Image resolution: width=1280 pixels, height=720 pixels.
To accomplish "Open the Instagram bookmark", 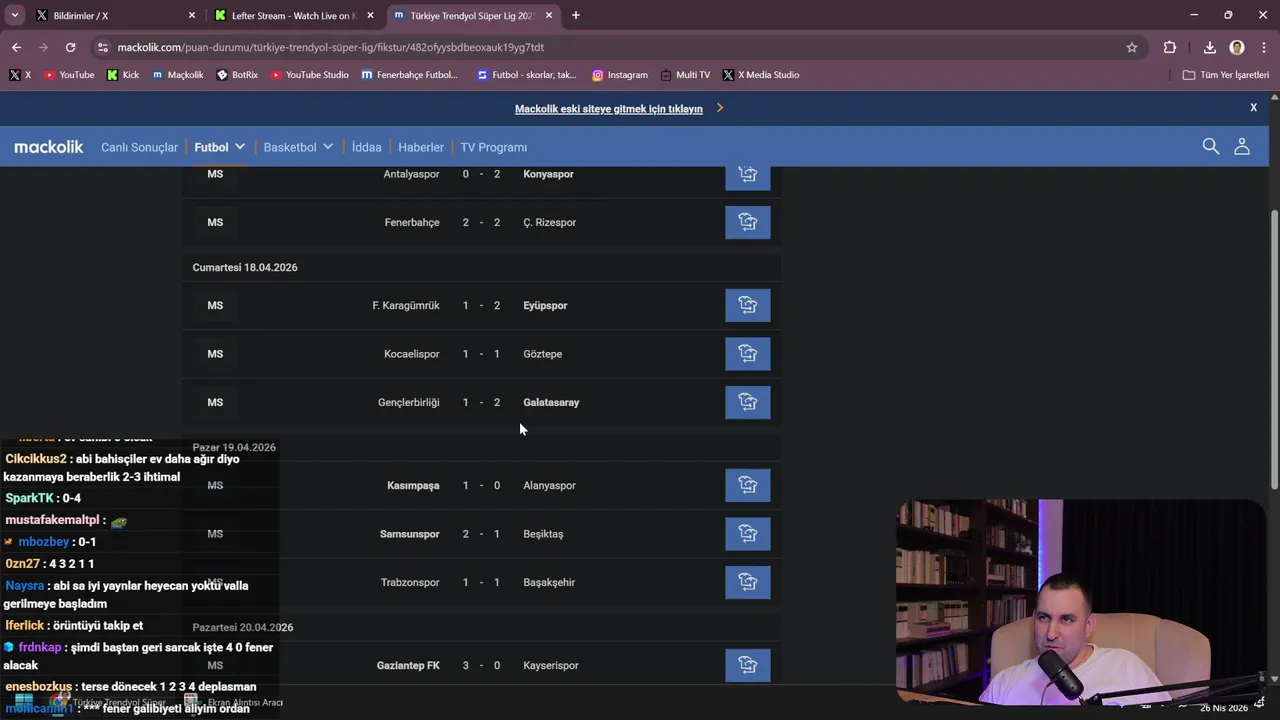I will [x=620, y=75].
